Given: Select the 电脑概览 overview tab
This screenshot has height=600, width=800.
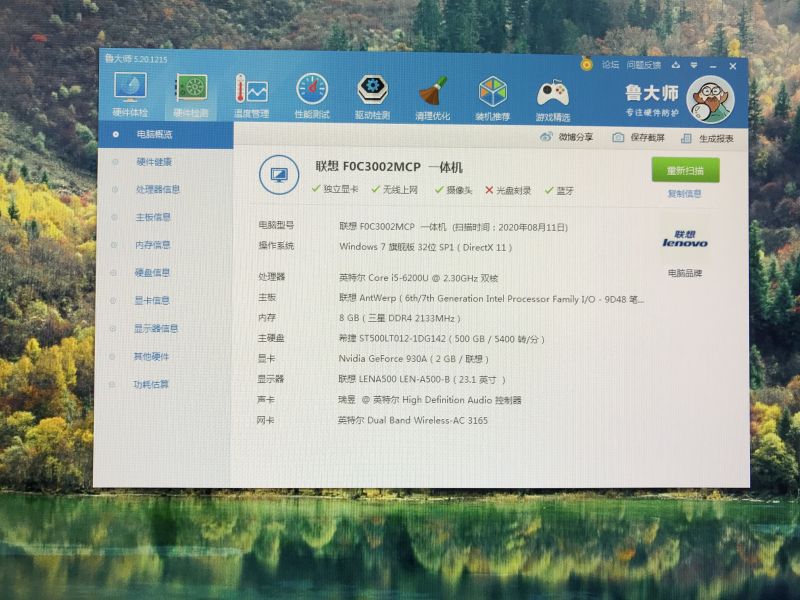Looking at the screenshot, I should coord(166,135).
